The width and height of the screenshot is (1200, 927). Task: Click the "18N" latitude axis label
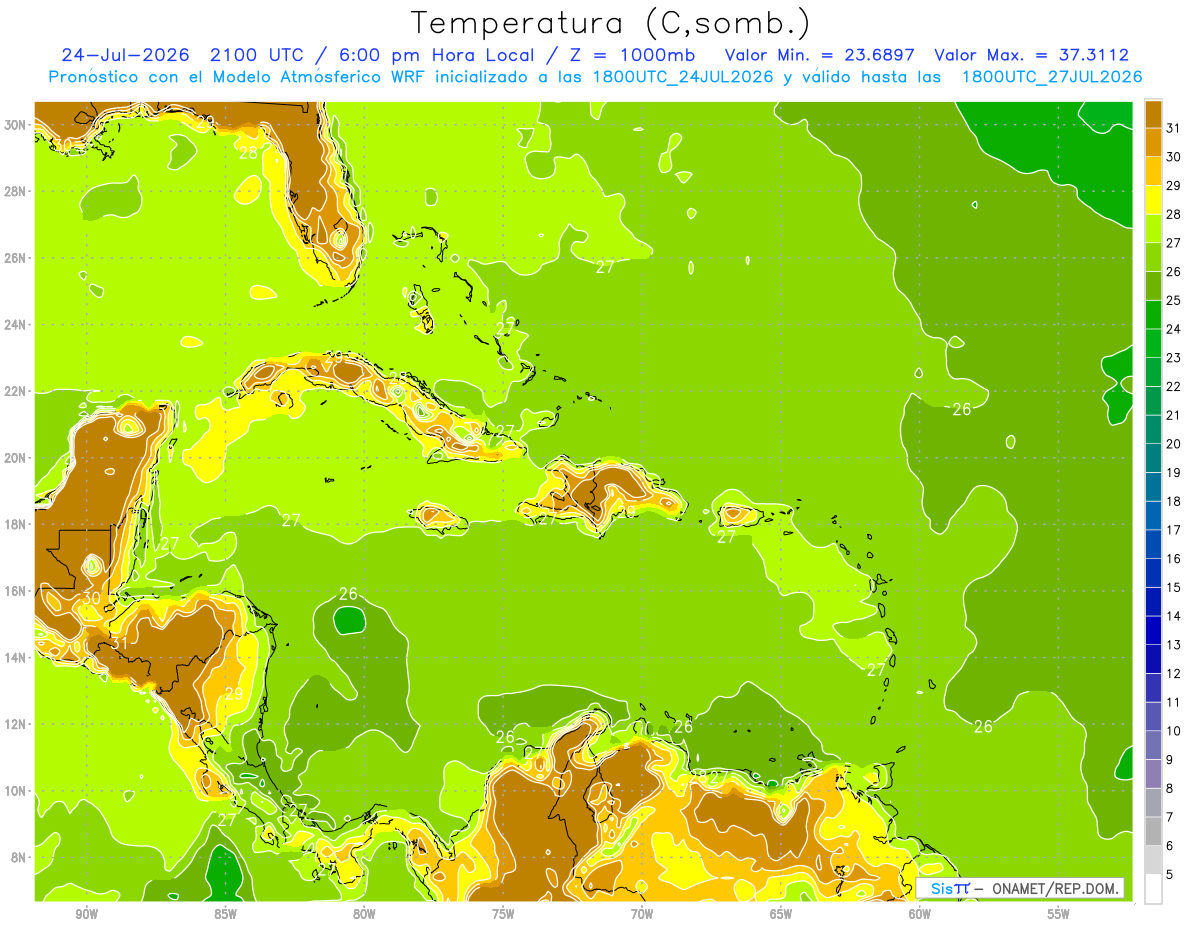(16, 524)
